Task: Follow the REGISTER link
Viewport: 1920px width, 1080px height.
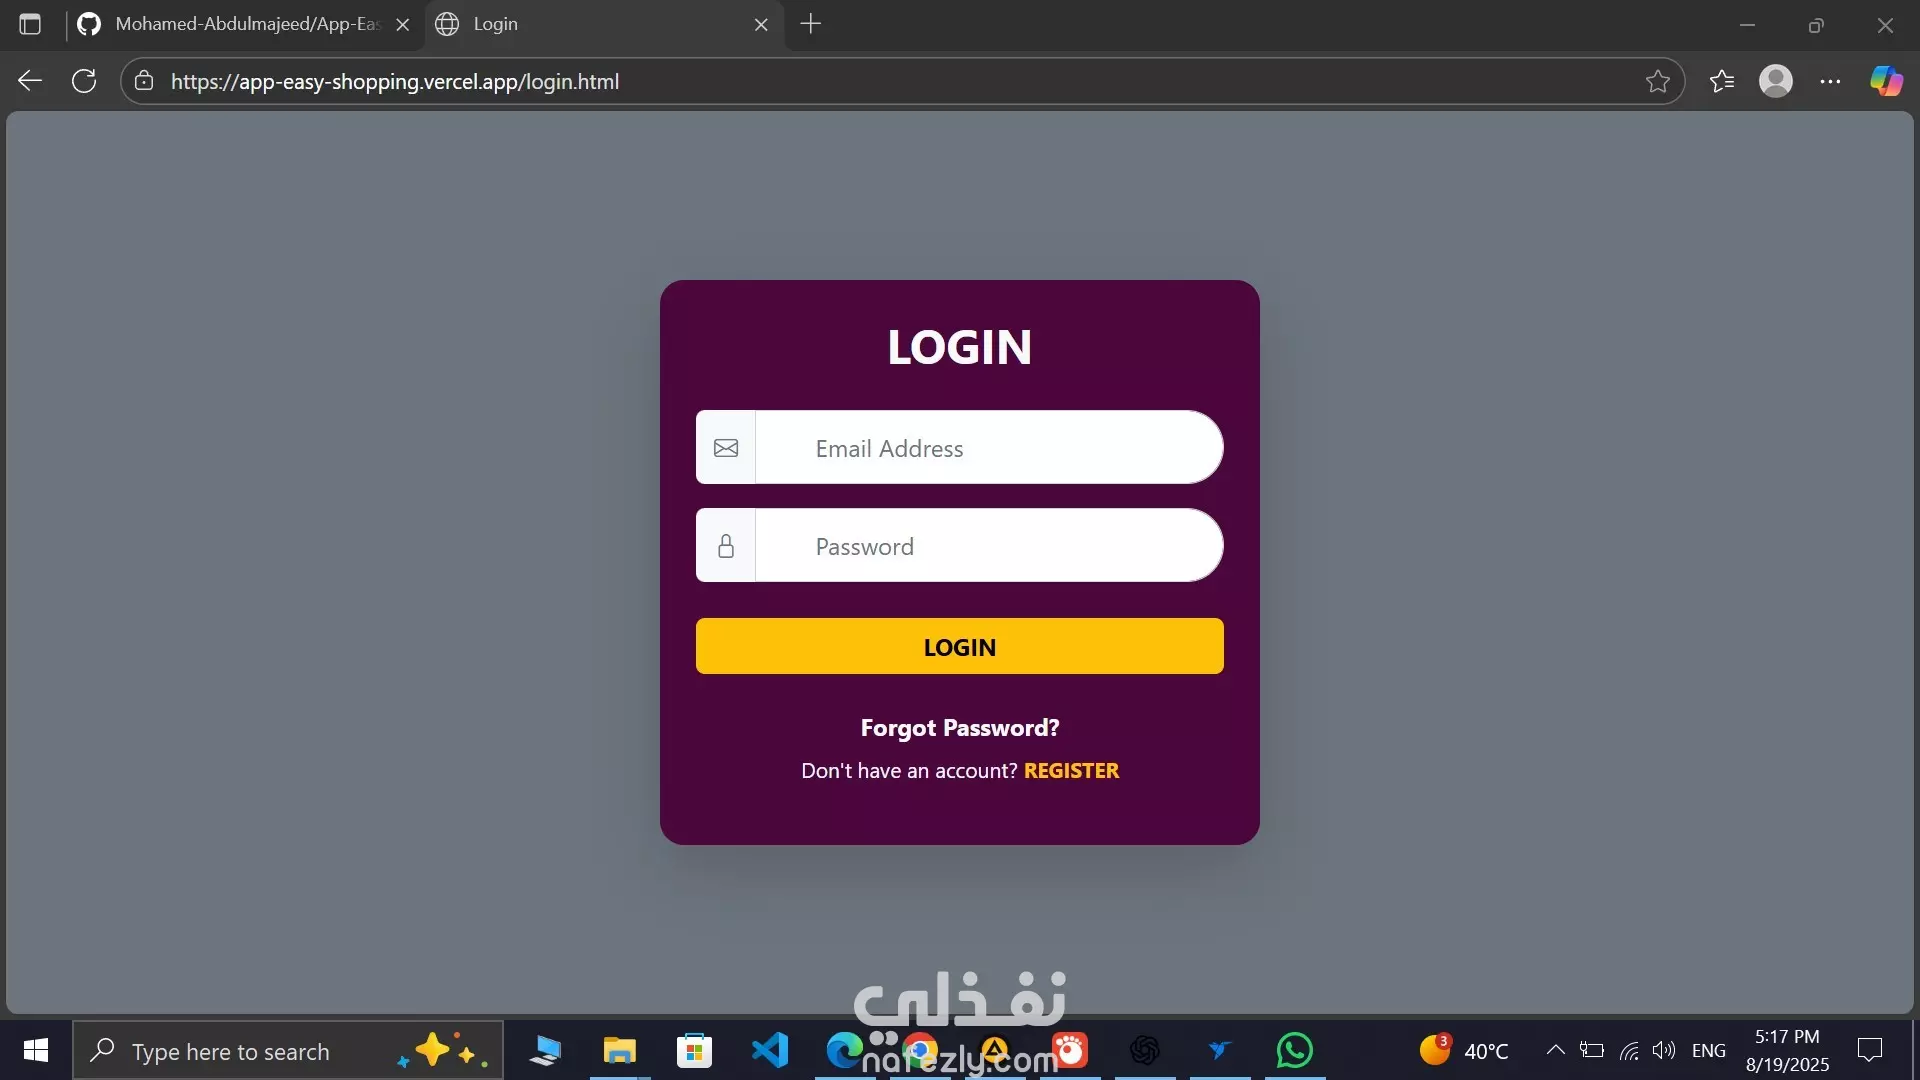Action: coord(1071,771)
